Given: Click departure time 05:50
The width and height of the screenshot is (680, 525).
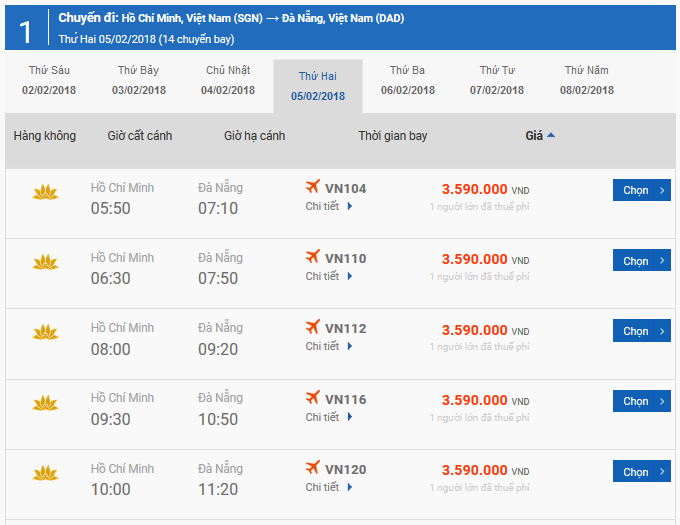Looking at the screenshot, I should pyautogui.click(x=111, y=209).
